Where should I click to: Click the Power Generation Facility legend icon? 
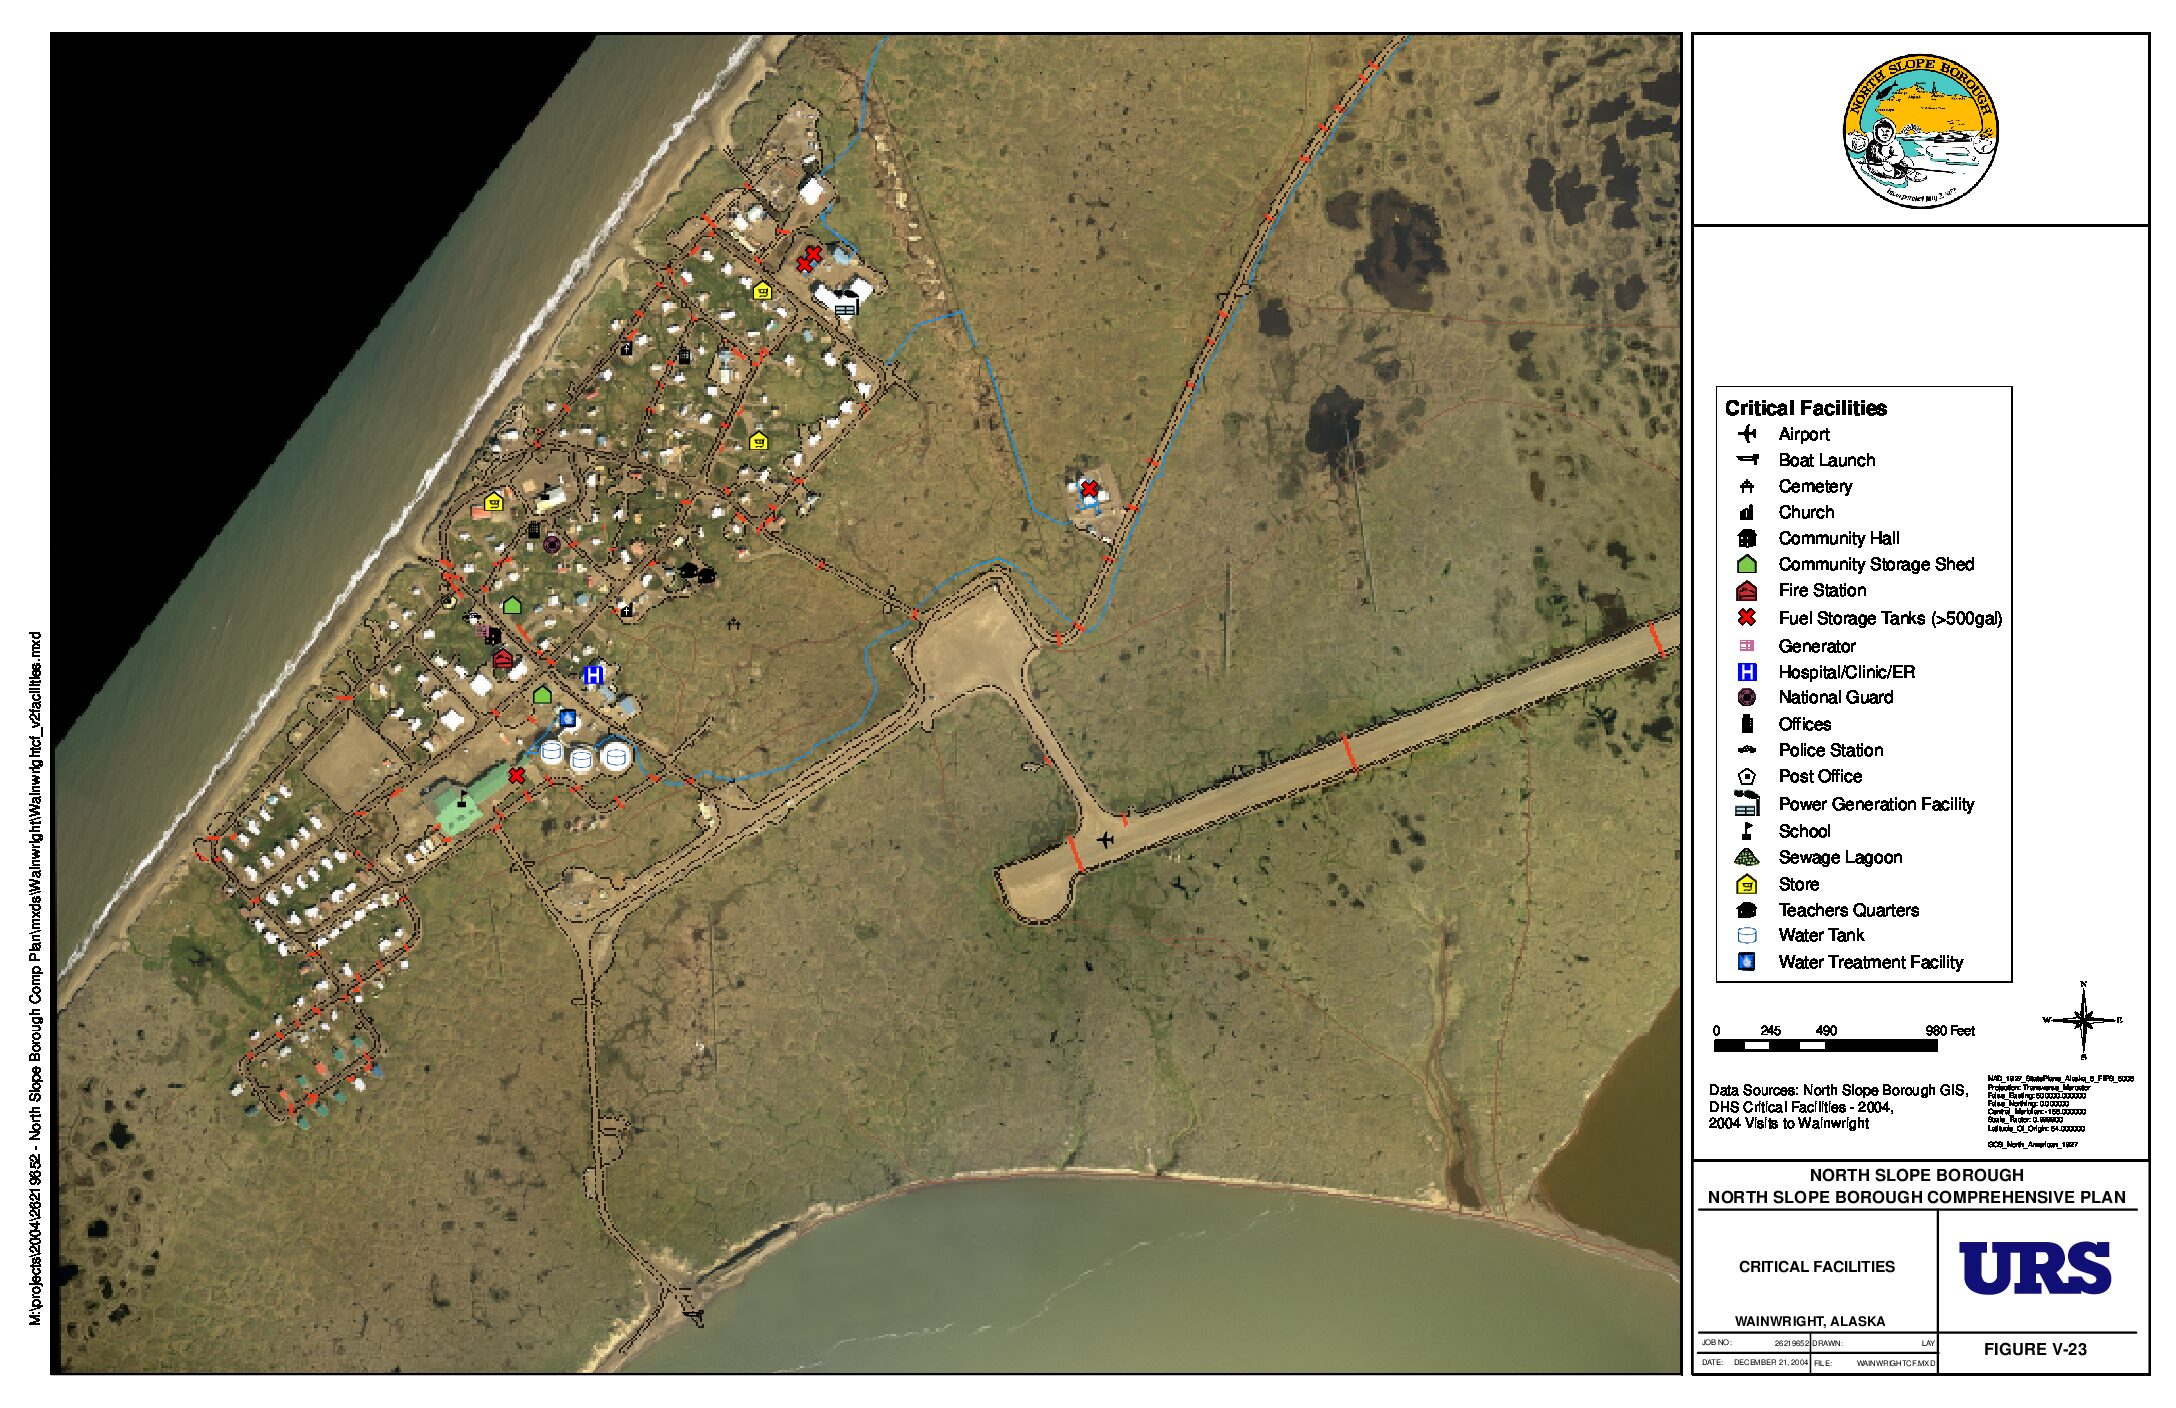click(1747, 803)
